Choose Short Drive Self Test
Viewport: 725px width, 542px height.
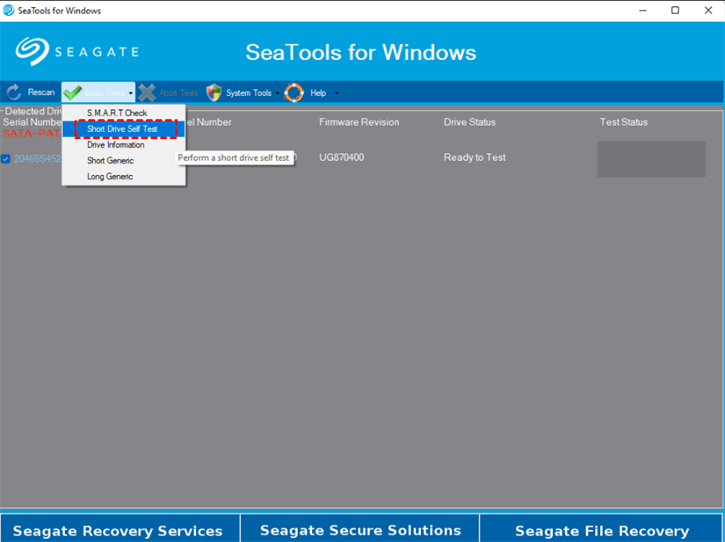coord(122,129)
